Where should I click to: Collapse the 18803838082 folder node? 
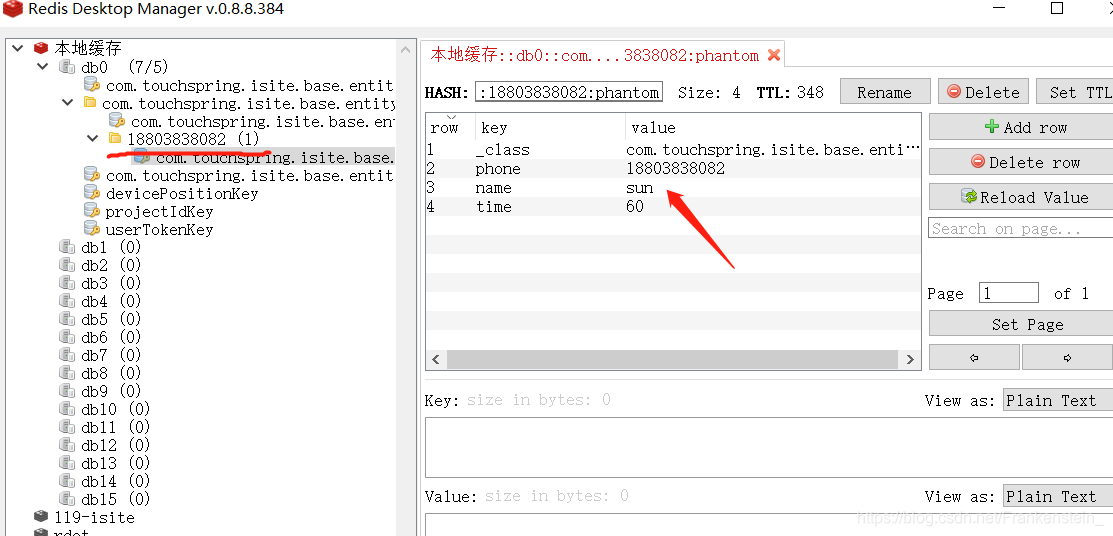pos(92,138)
